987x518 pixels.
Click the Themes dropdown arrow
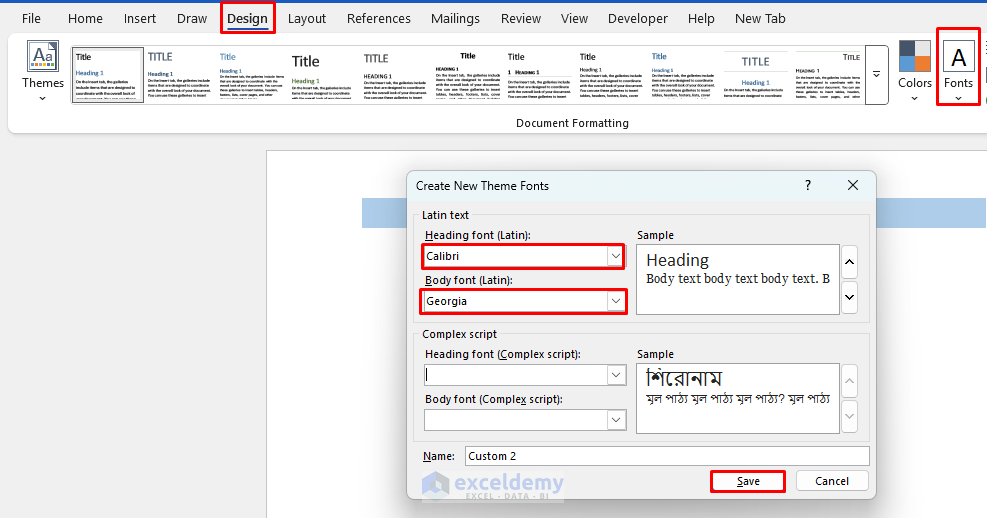(x=42, y=98)
